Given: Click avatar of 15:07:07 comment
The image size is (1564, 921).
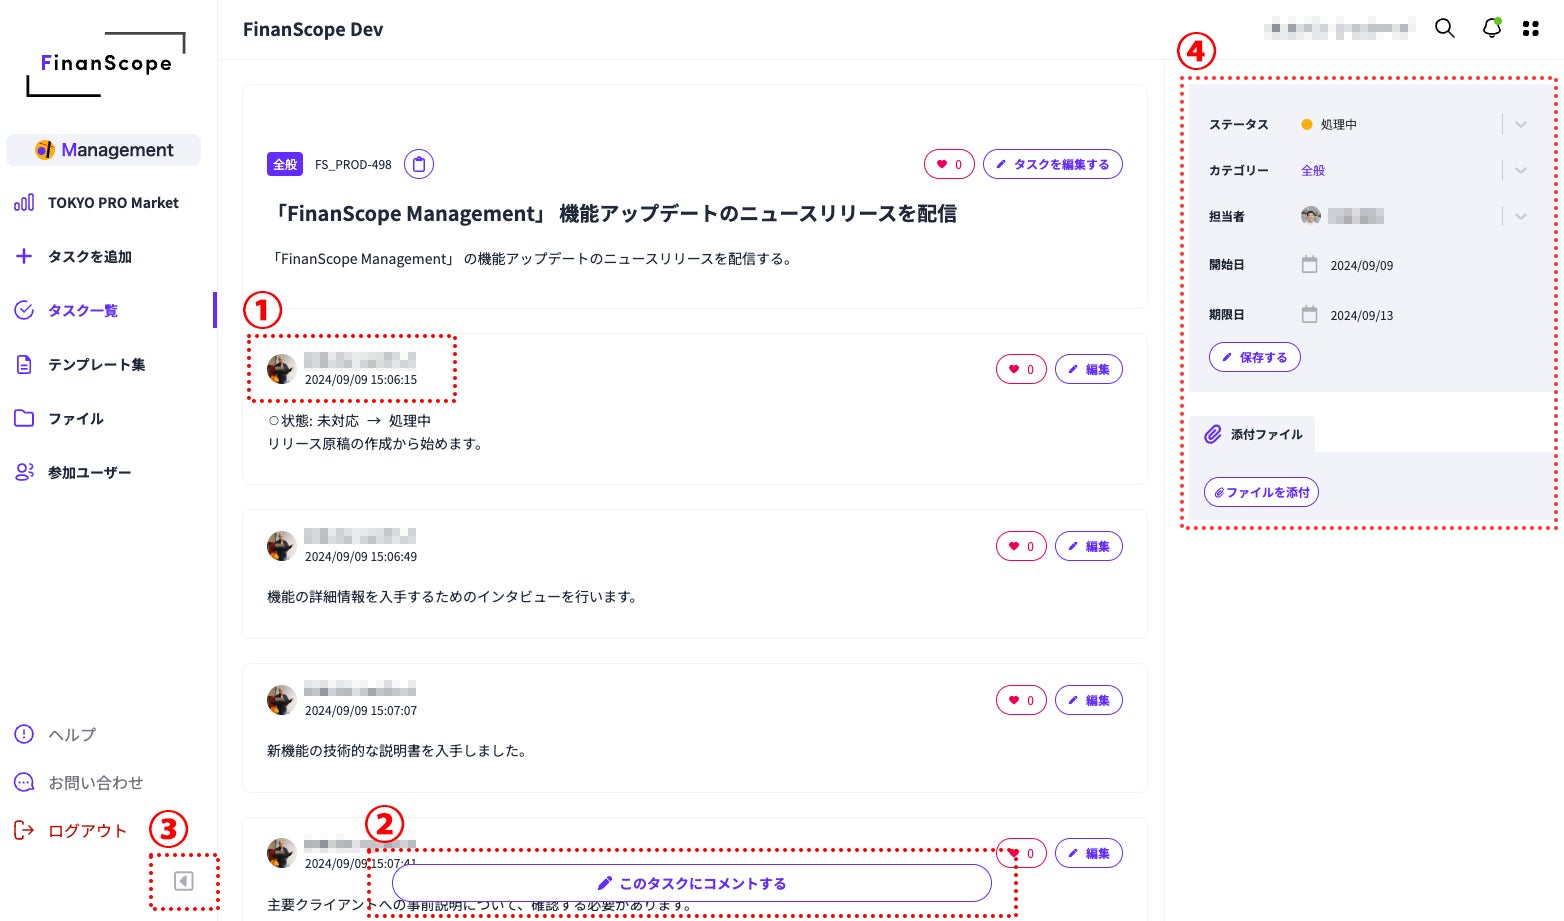Looking at the screenshot, I should pyautogui.click(x=281, y=700).
